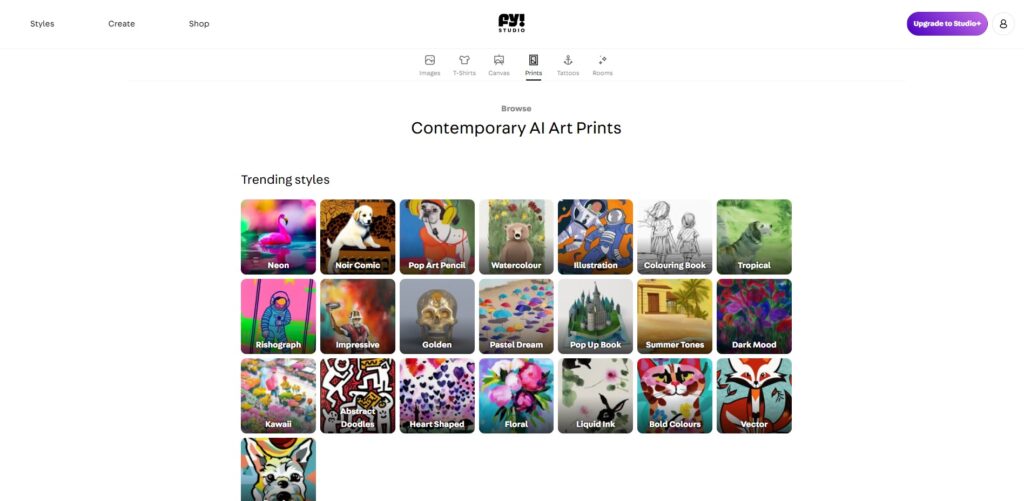Select the Liquid Ink style tile

596,396
